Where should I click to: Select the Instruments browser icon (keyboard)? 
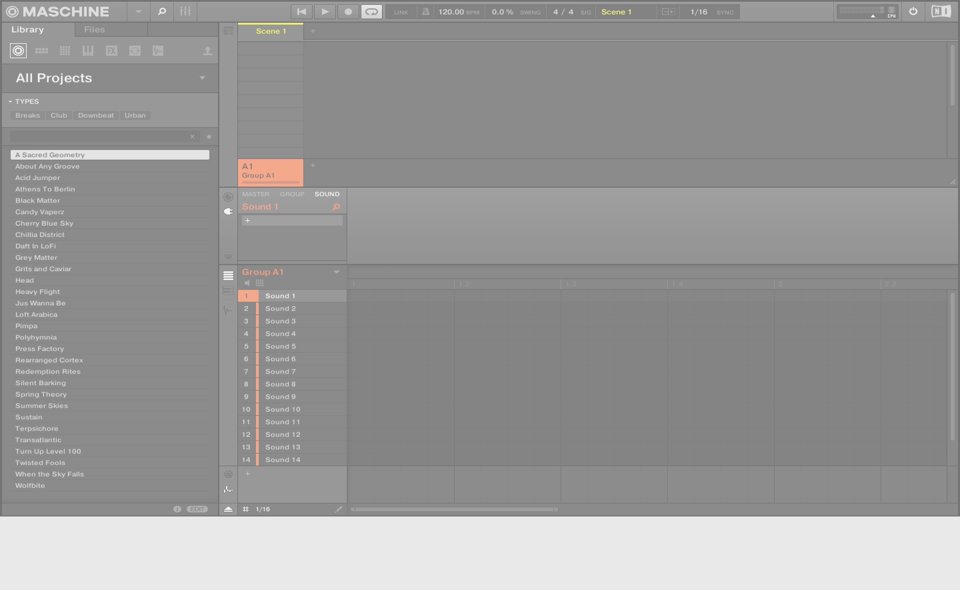coord(88,51)
